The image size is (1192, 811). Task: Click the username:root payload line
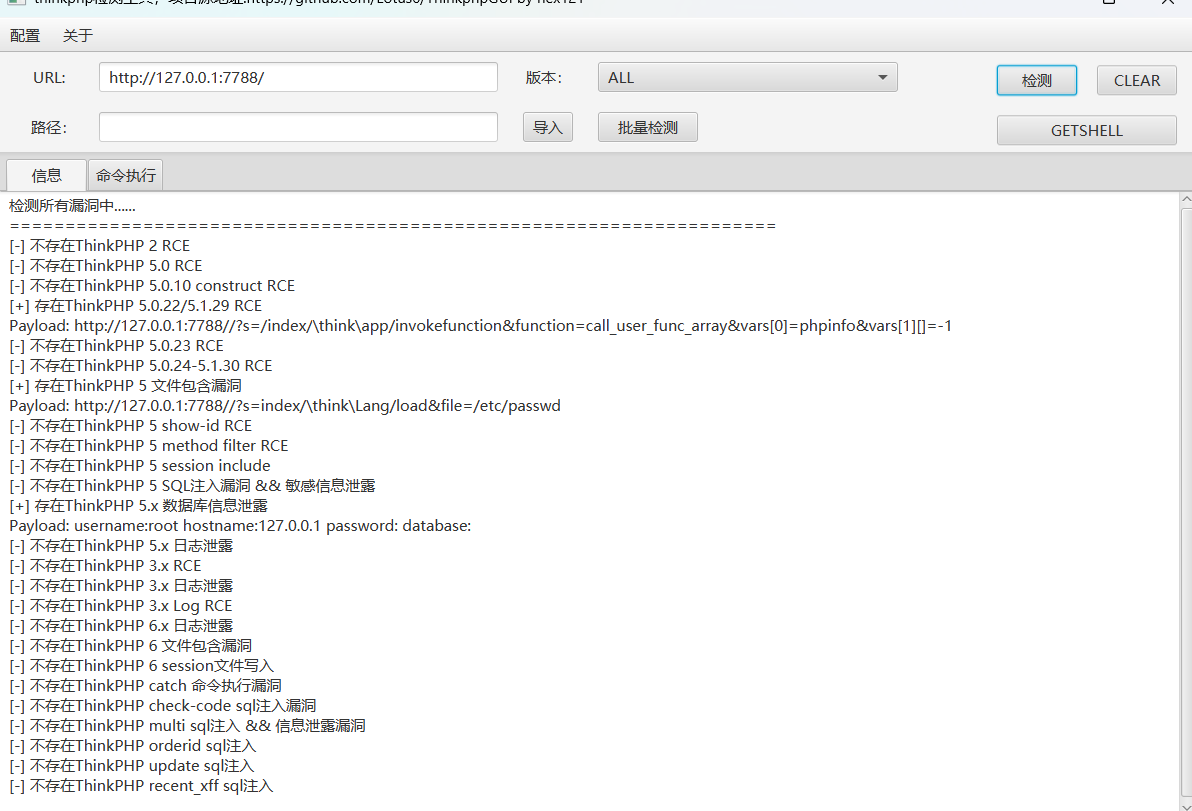pos(240,526)
